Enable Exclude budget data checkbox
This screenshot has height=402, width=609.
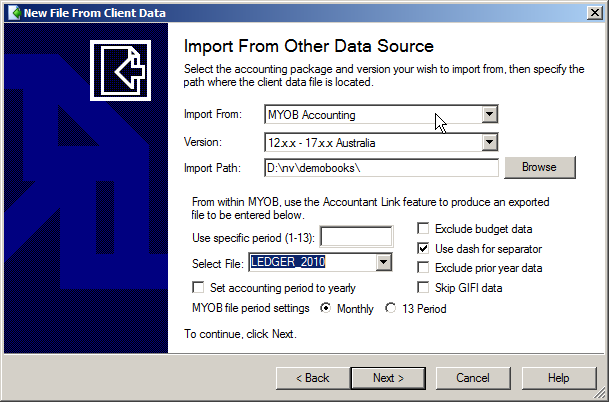tap(424, 228)
